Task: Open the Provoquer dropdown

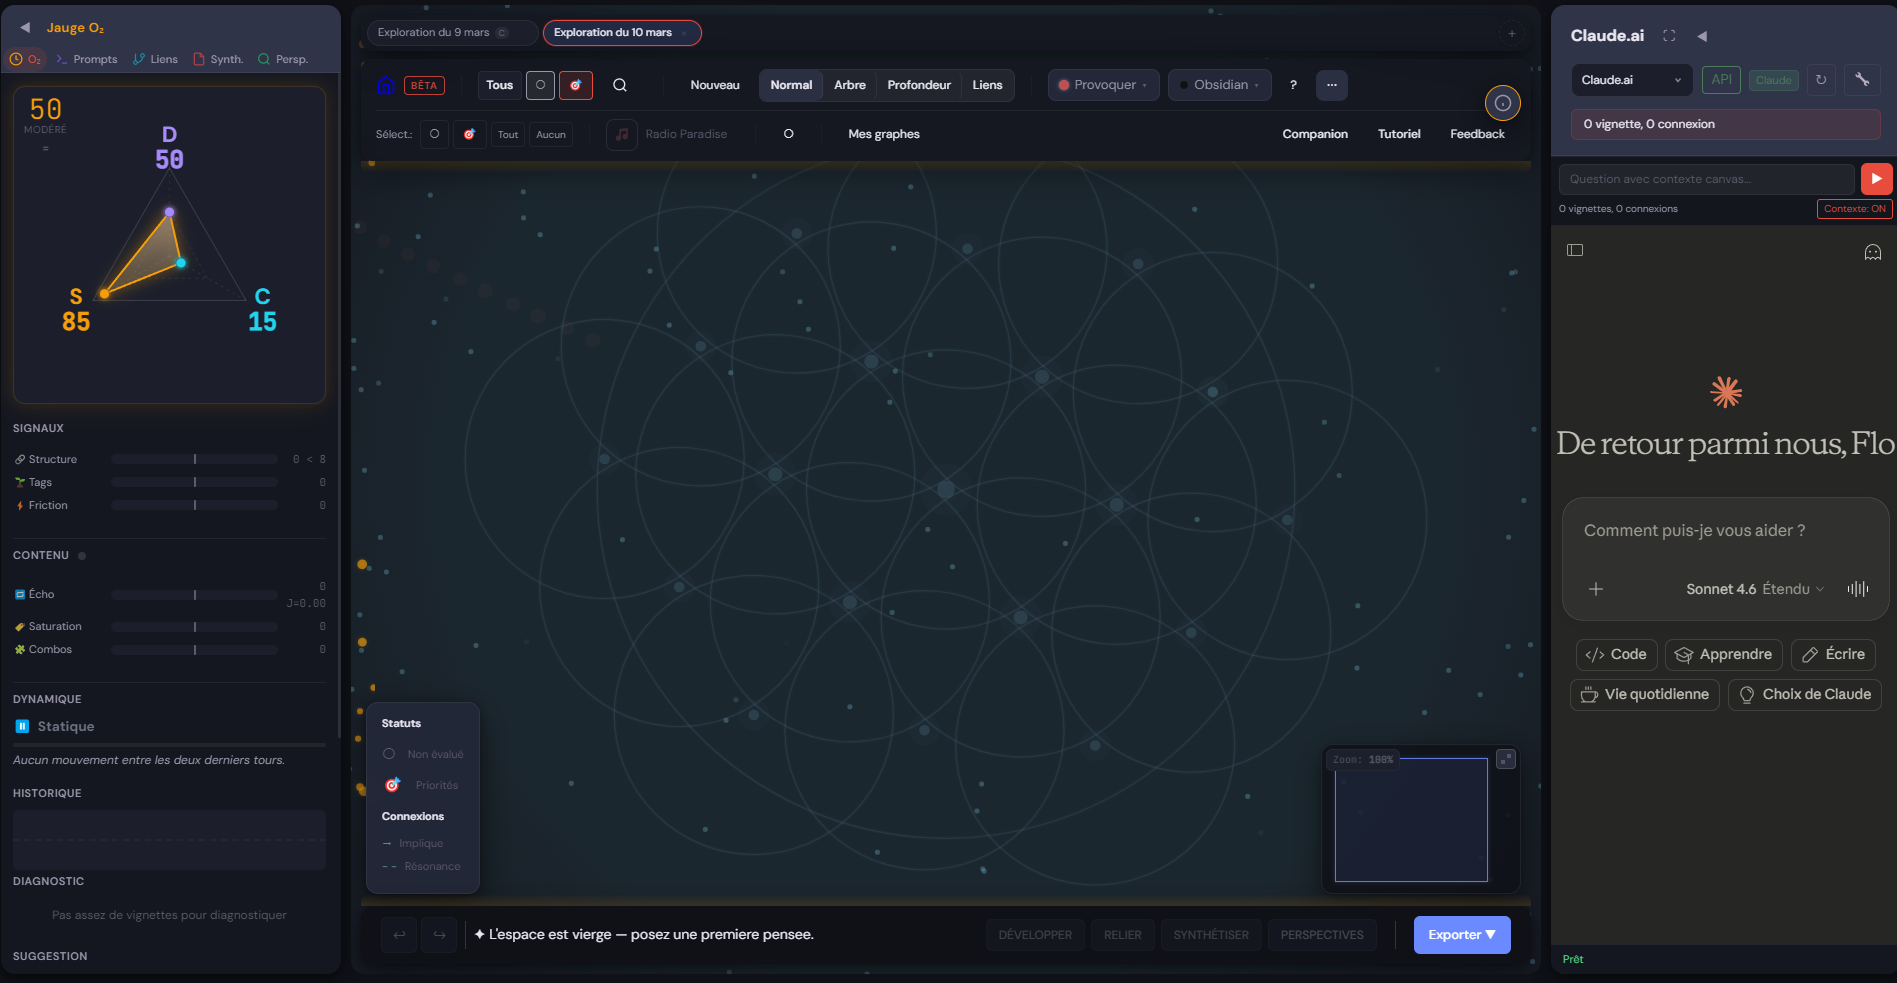Action: [x=1104, y=85]
